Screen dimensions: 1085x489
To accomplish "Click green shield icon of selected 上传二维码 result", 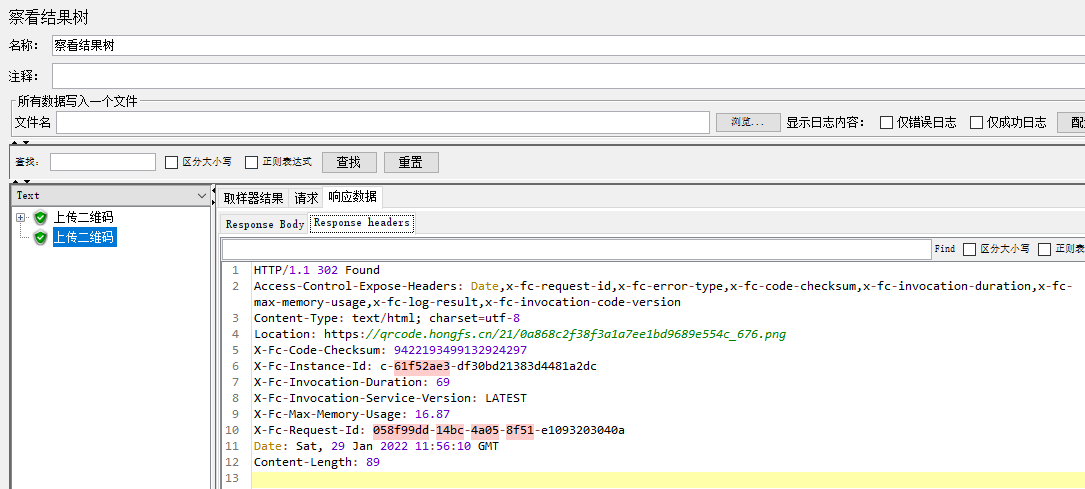I will [x=41, y=237].
